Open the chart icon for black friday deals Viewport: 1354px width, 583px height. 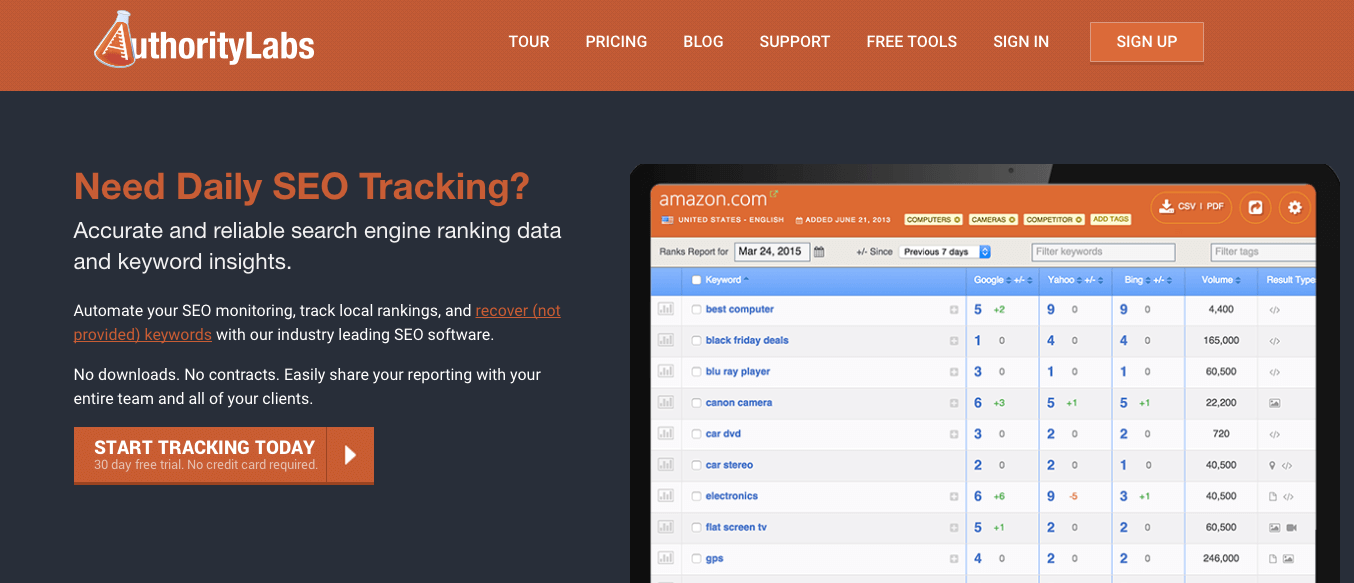pos(665,341)
